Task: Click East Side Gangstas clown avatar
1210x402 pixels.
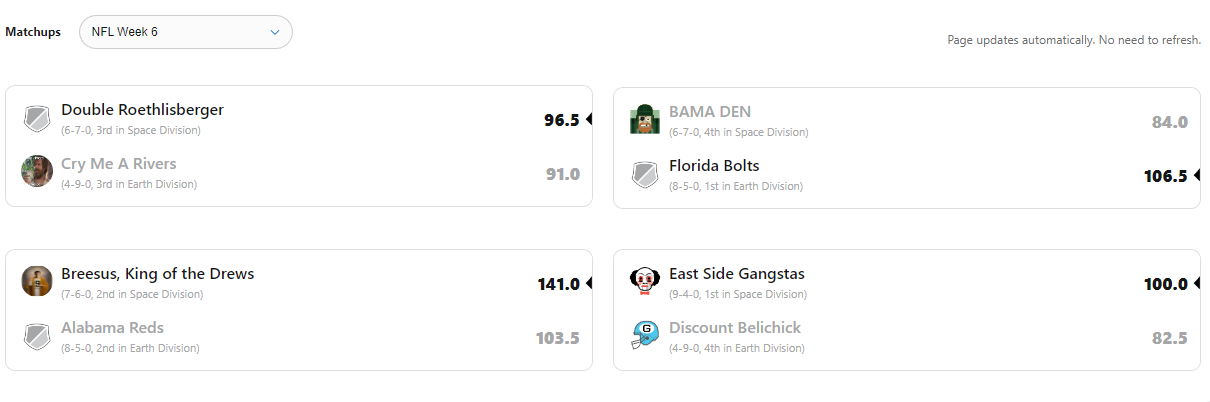Action: [x=645, y=282]
